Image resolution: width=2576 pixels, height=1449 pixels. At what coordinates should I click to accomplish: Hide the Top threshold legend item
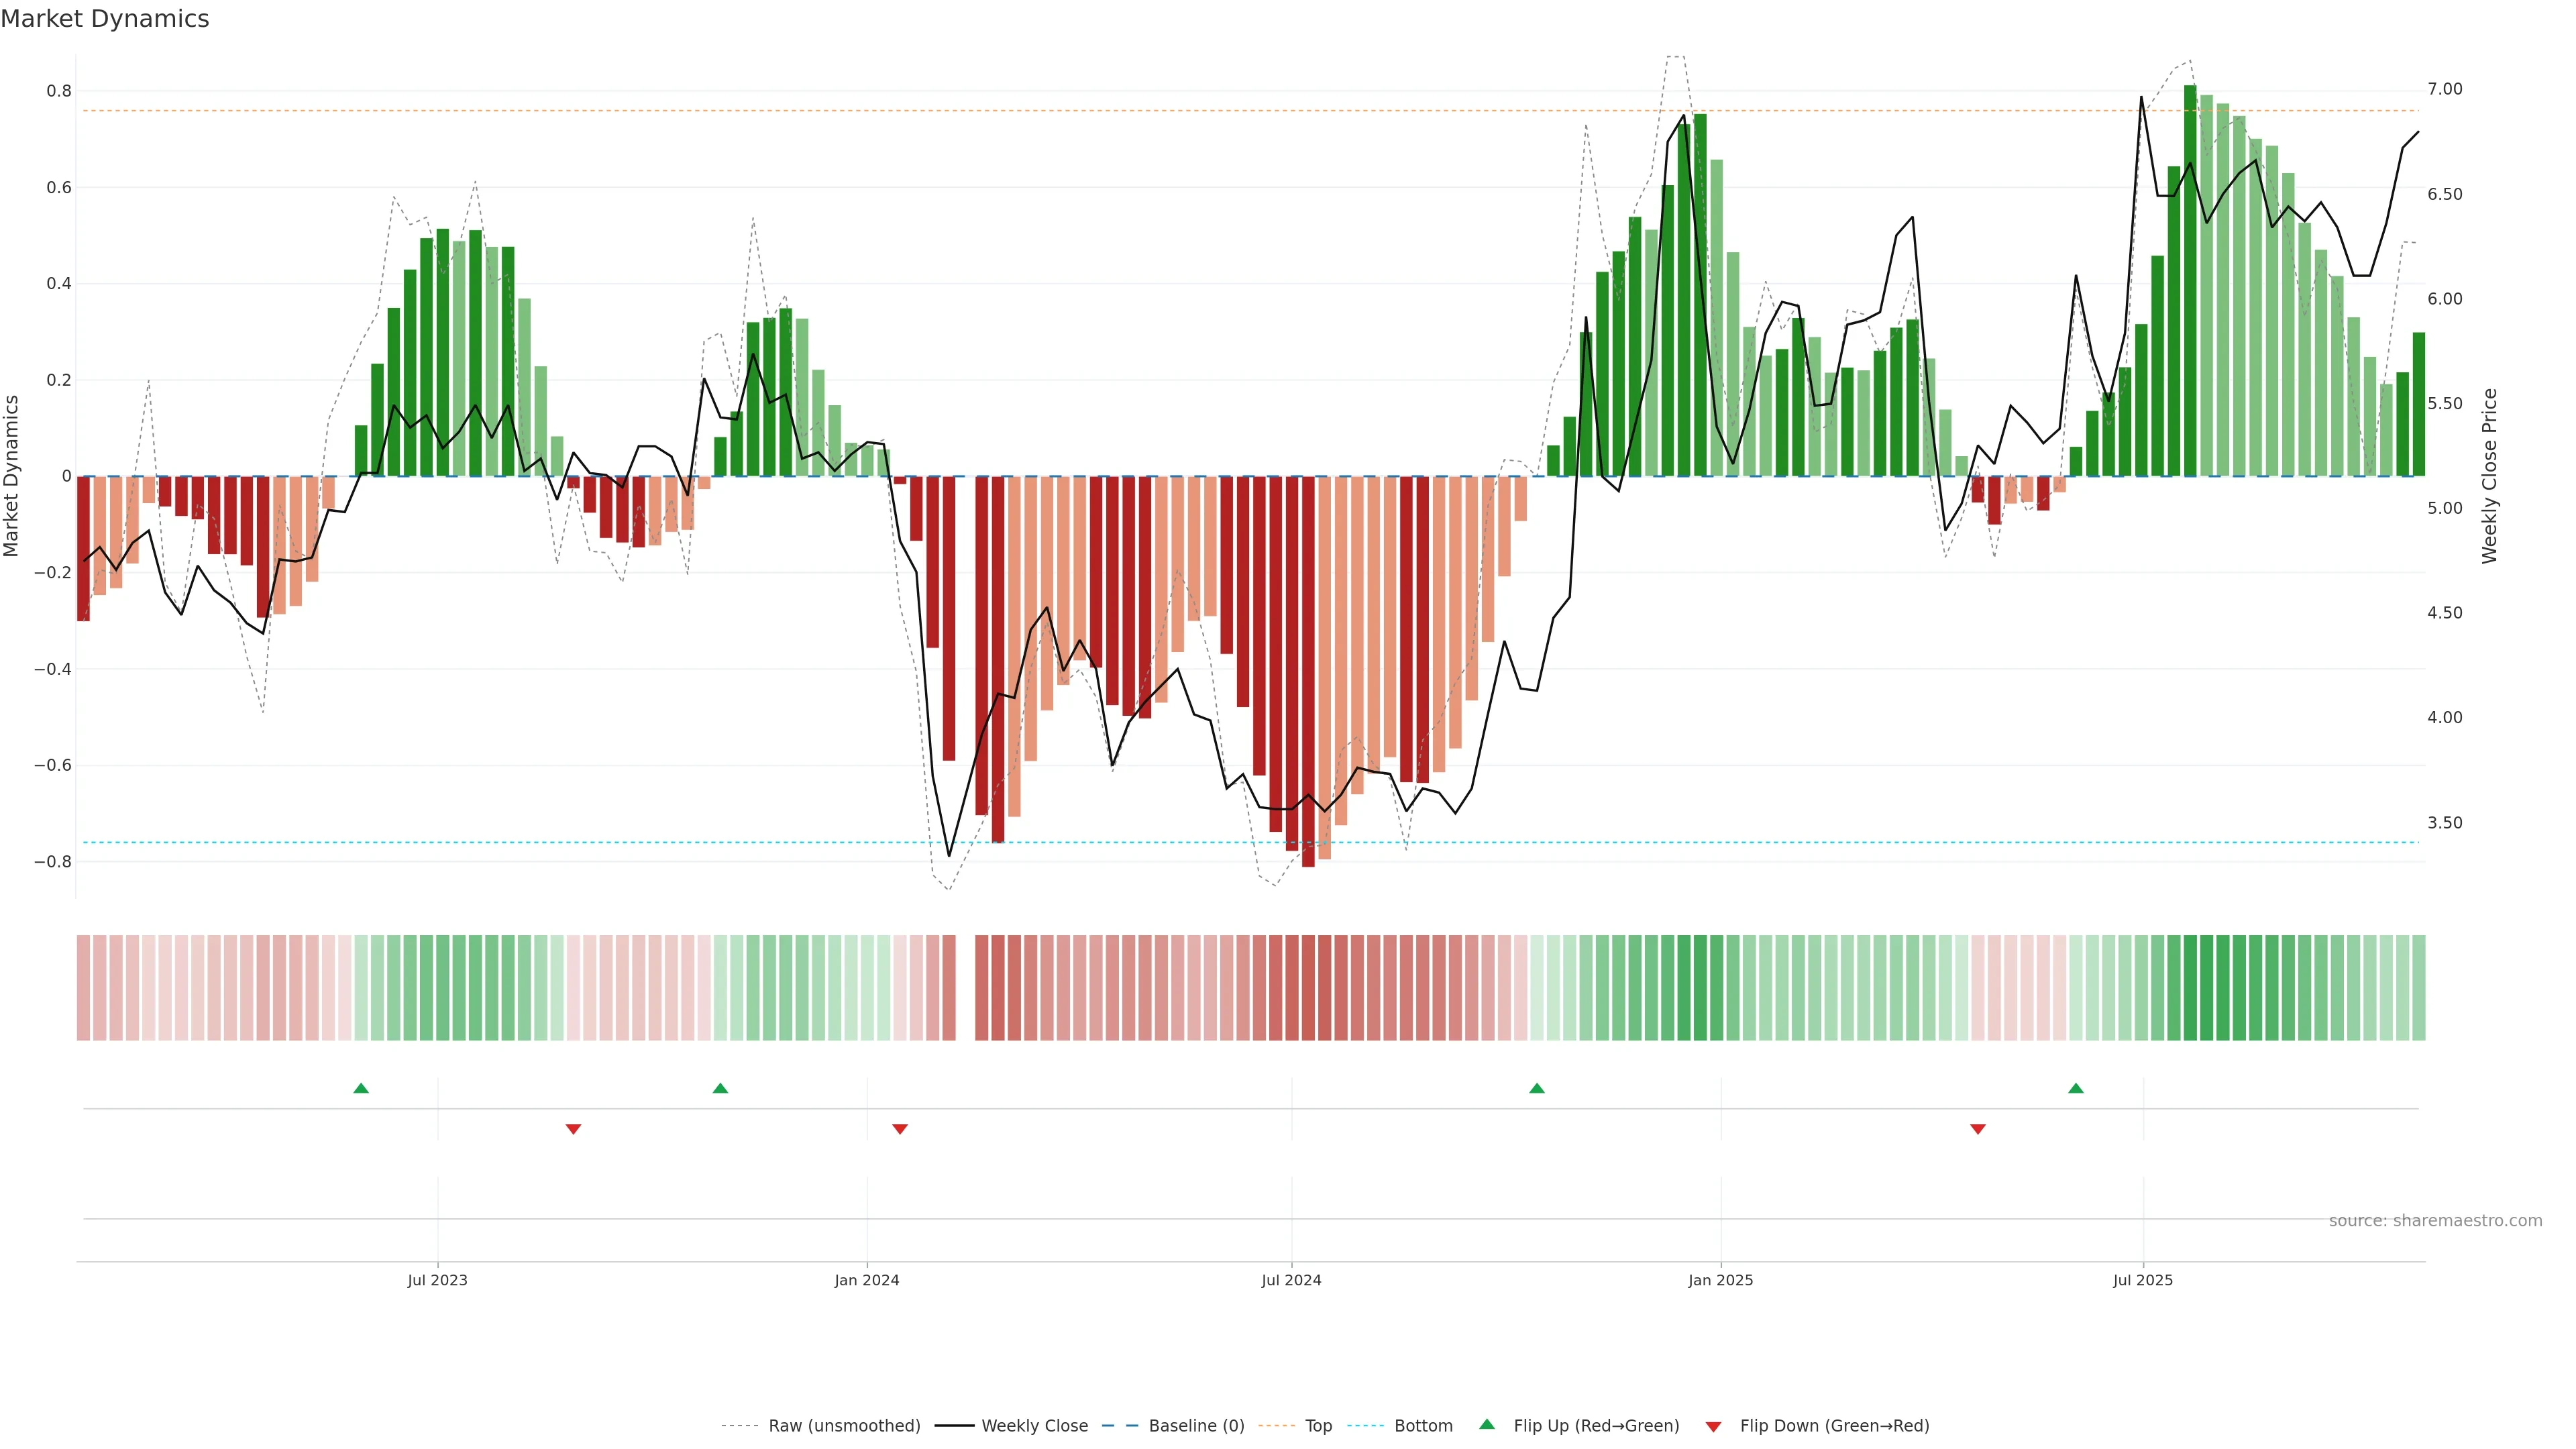1318,1426
